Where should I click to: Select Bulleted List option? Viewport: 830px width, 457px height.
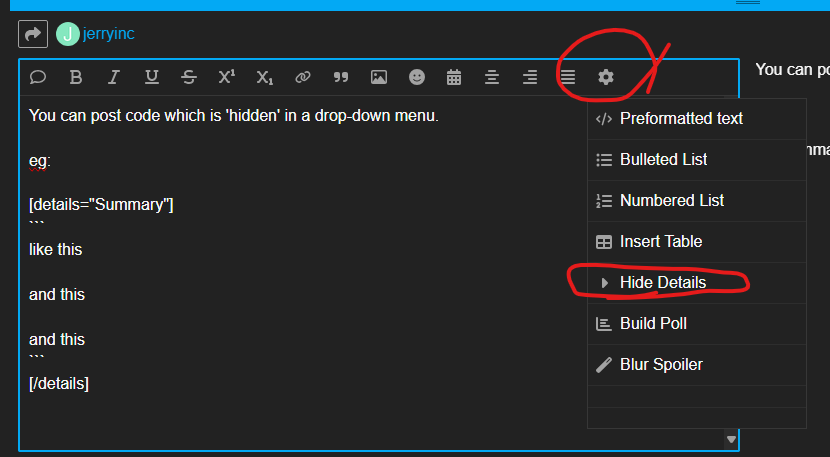pyautogui.click(x=697, y=160)
